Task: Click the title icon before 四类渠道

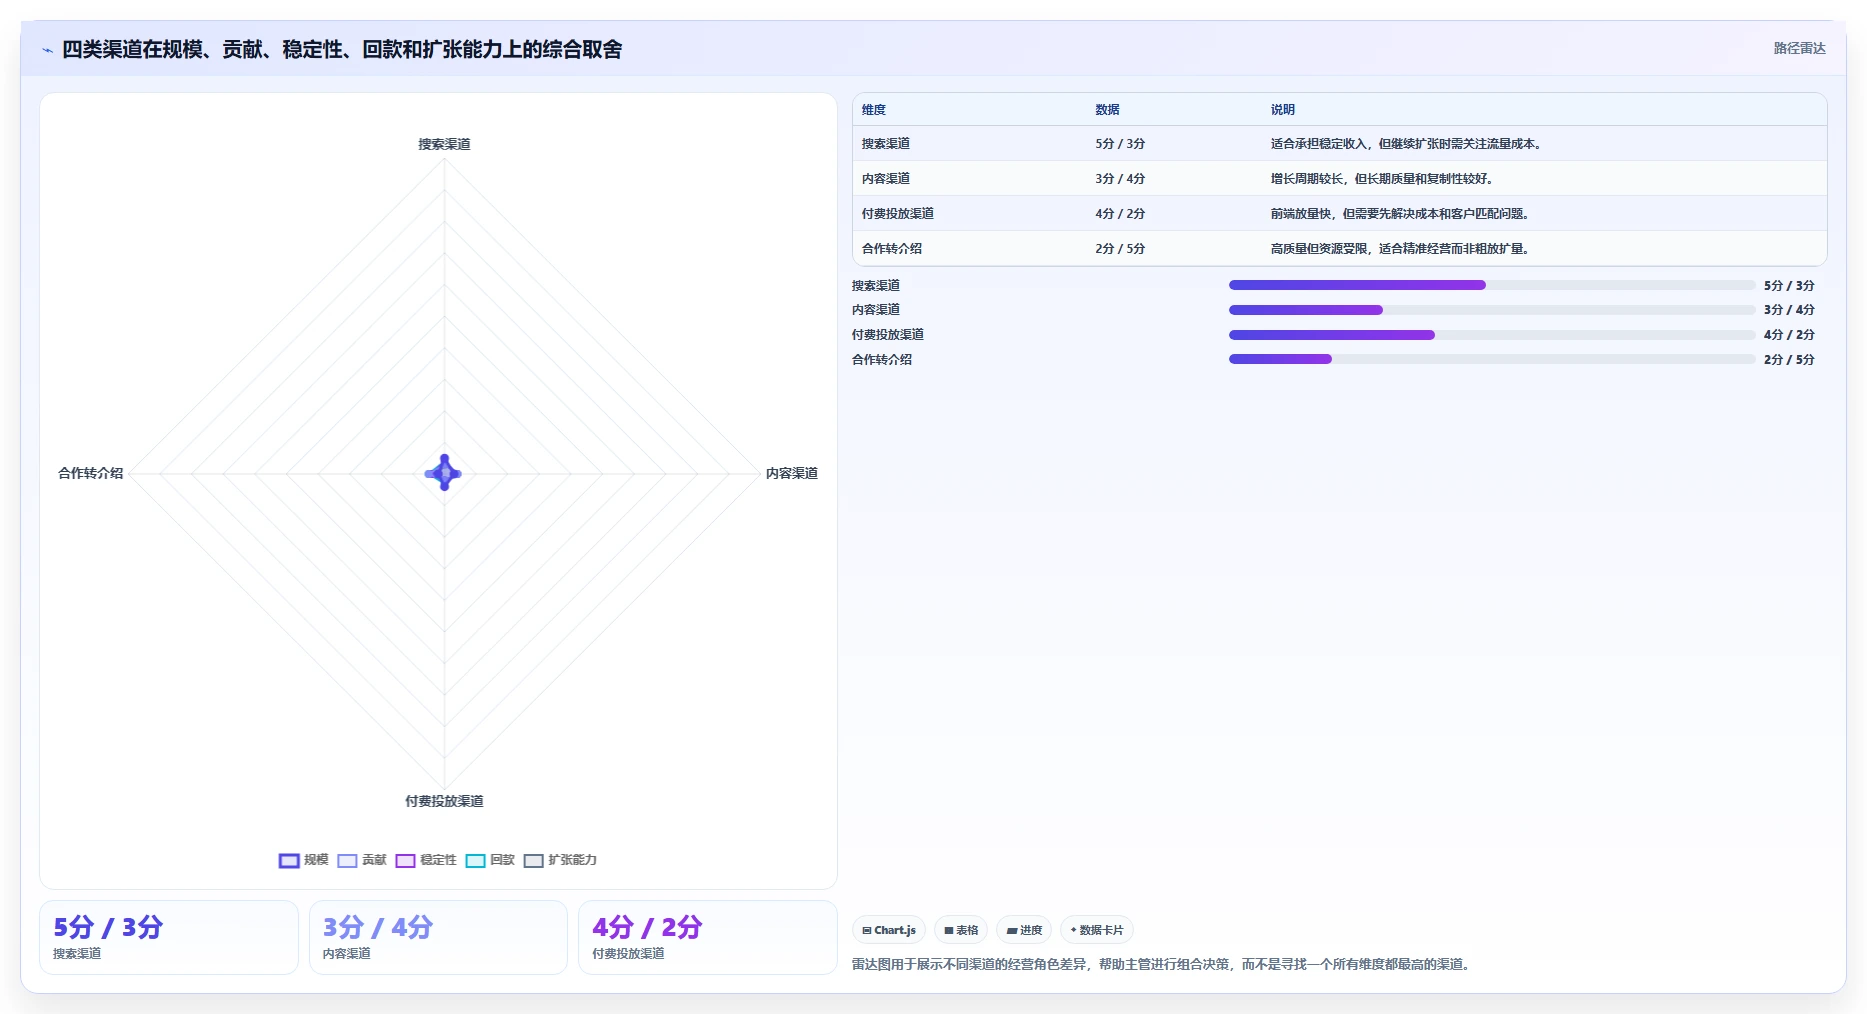Action: click(47, 49)
